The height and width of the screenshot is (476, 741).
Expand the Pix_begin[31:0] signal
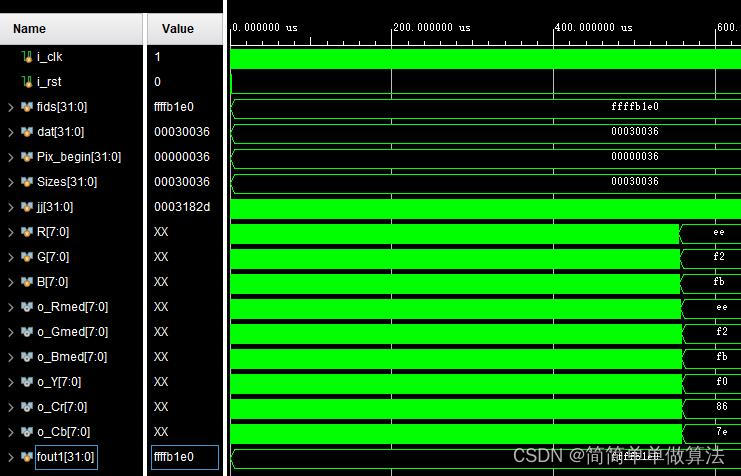click(10, 157)
